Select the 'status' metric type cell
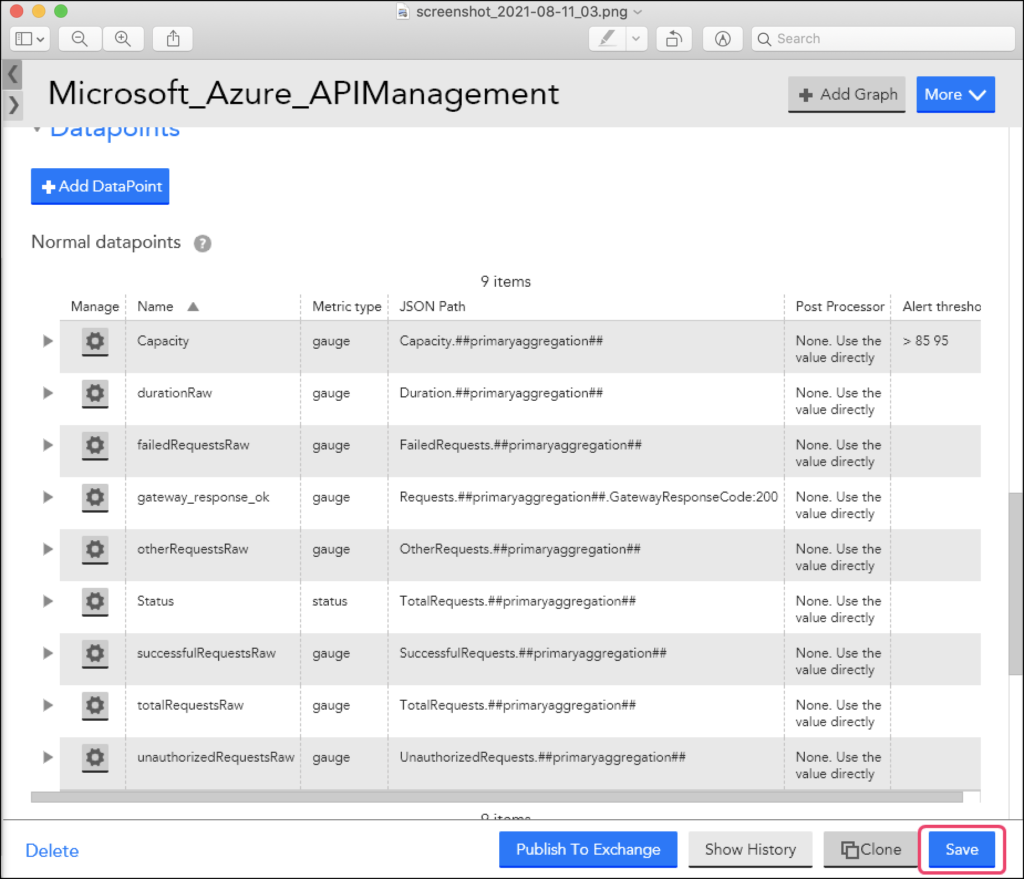The image size is (1024, 879). 330,601
